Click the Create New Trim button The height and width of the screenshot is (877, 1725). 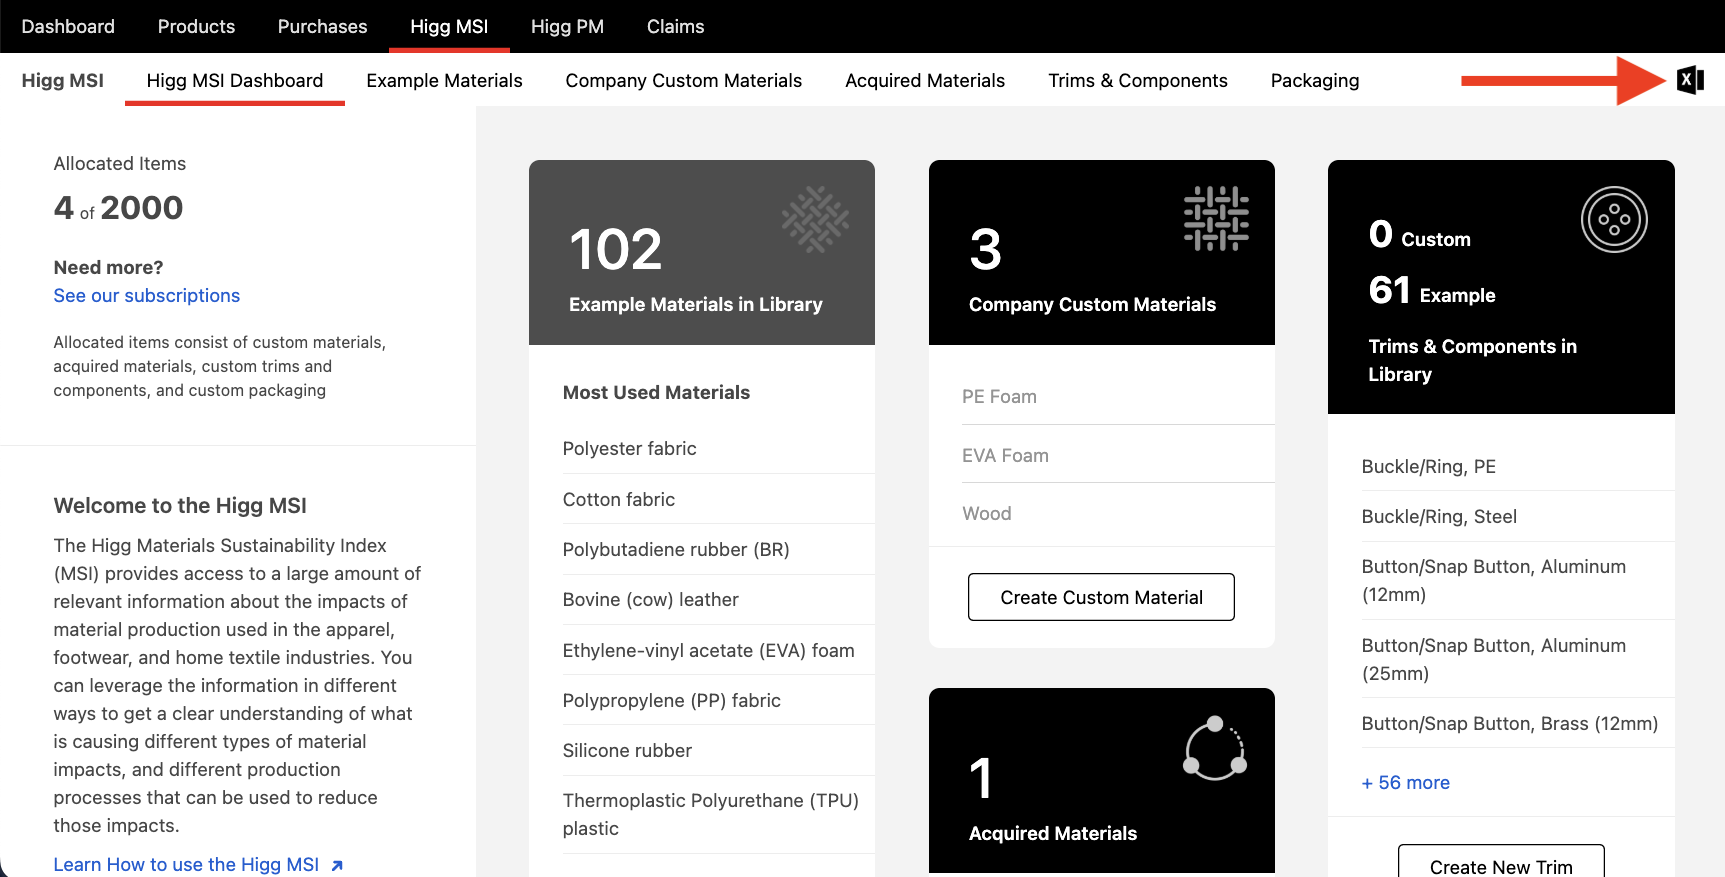click(x=1501, y=861)
